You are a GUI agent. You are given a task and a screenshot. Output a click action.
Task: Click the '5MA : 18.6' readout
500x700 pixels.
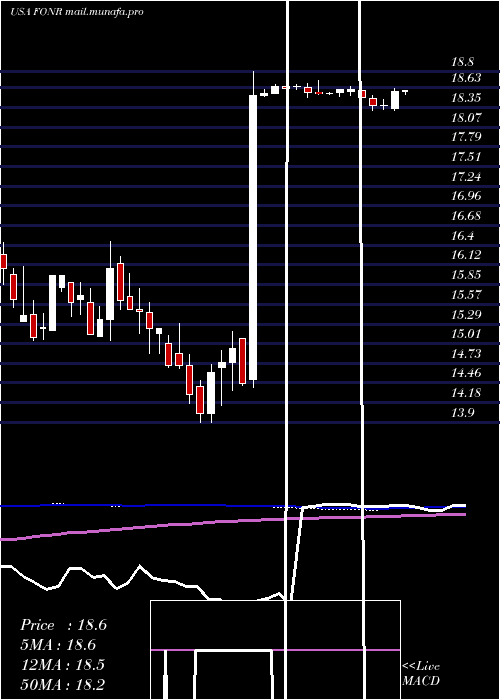pyautogui.click(x=58, y=645)
